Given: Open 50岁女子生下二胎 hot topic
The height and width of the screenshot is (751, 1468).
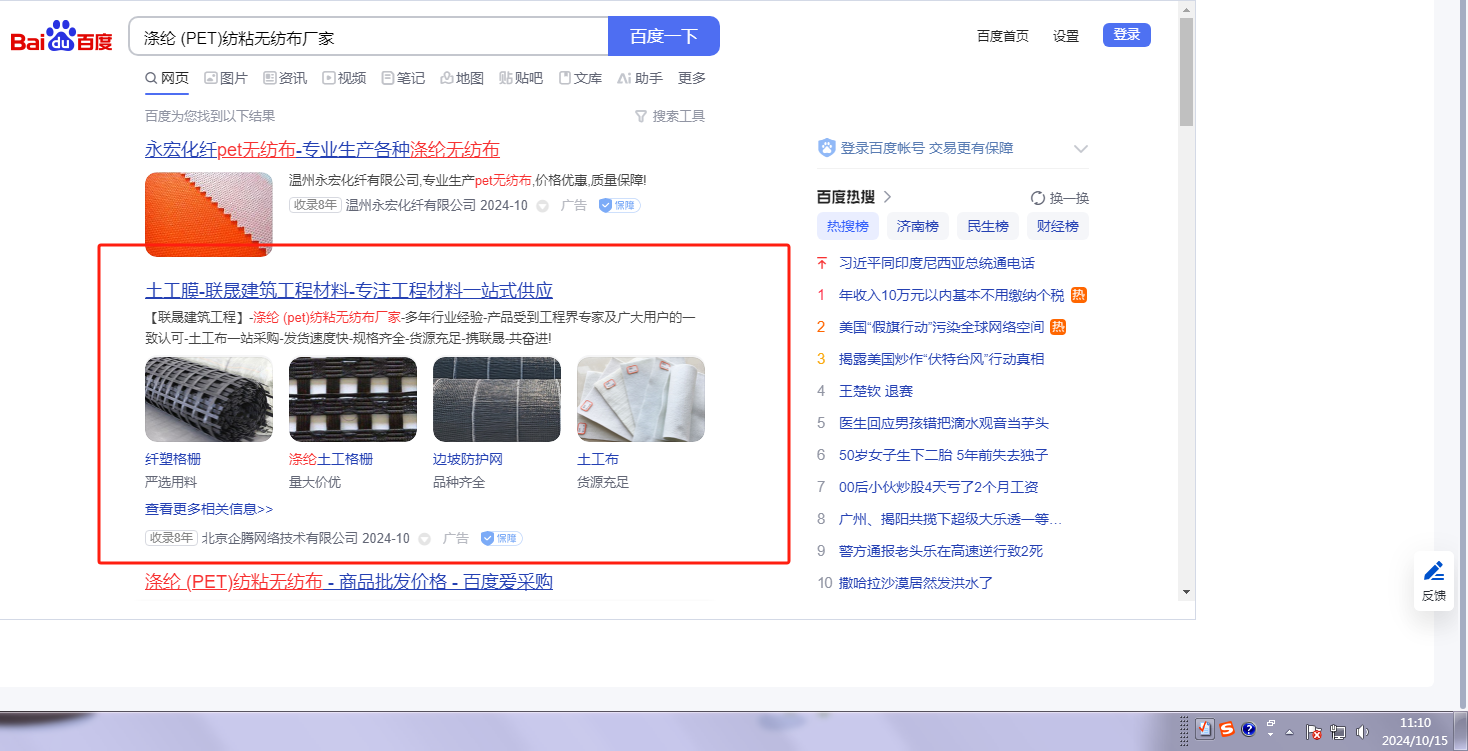Looking at the screenshot, I should point(944,455).
